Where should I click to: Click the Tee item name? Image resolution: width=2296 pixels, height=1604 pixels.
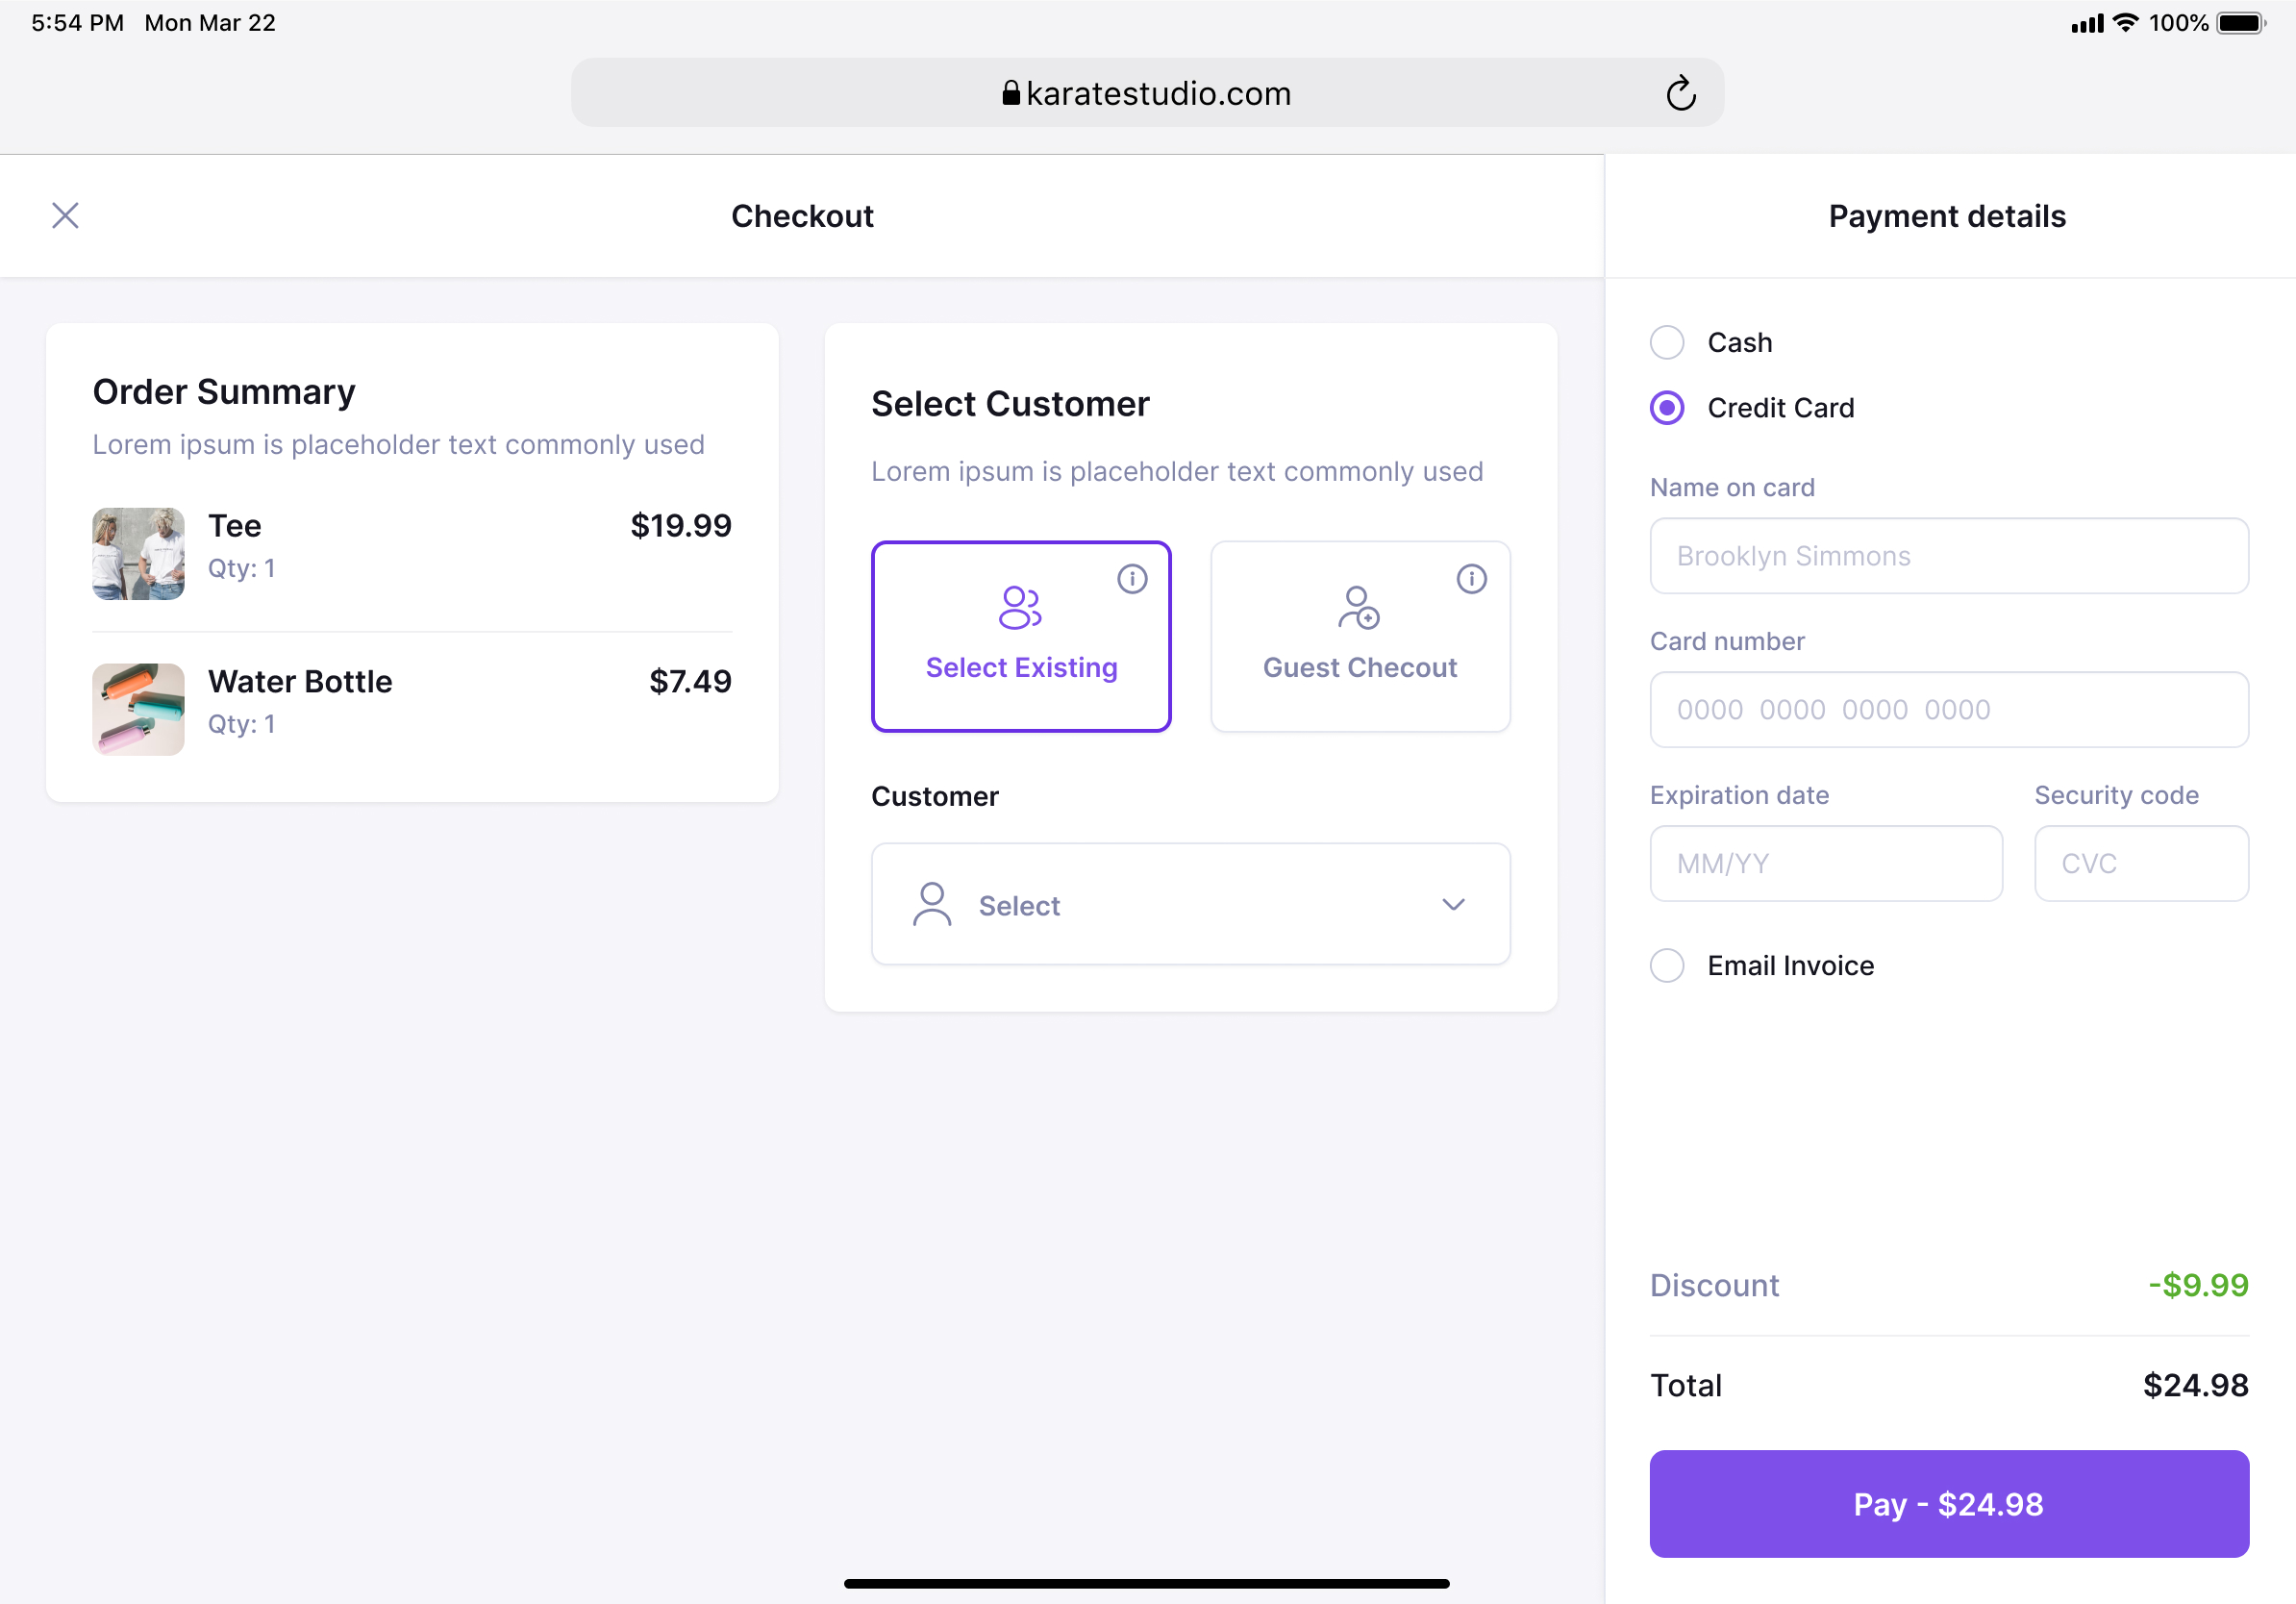(234, 525)
